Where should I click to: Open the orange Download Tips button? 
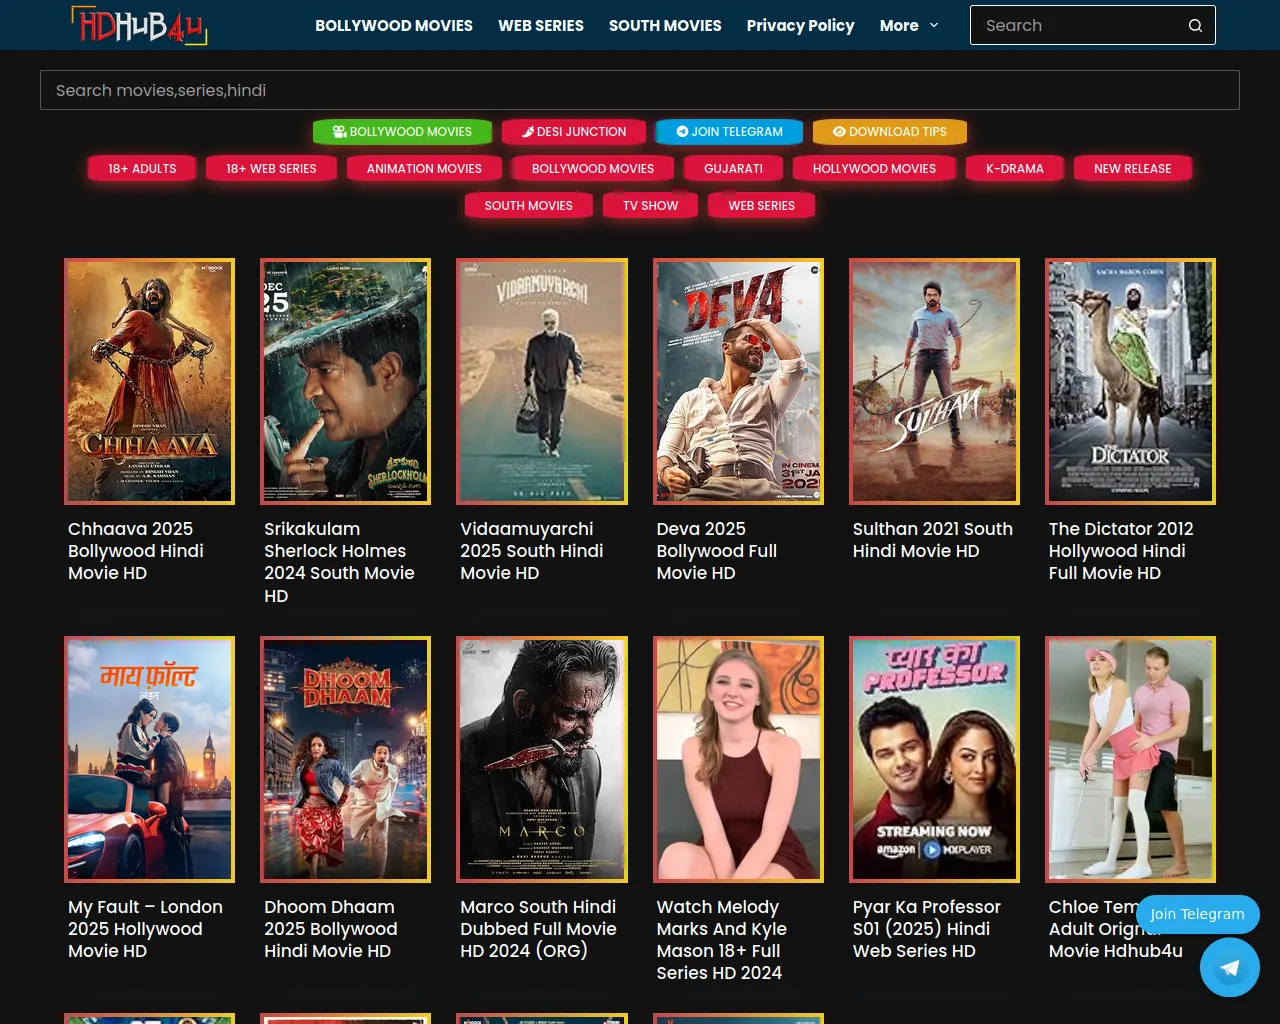point(890,132)
